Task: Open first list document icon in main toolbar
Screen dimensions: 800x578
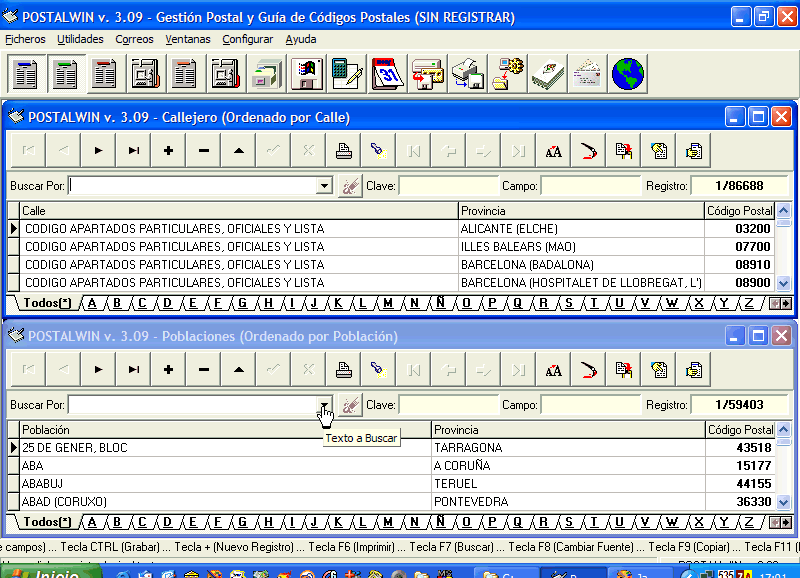Action: click(27, 74)
